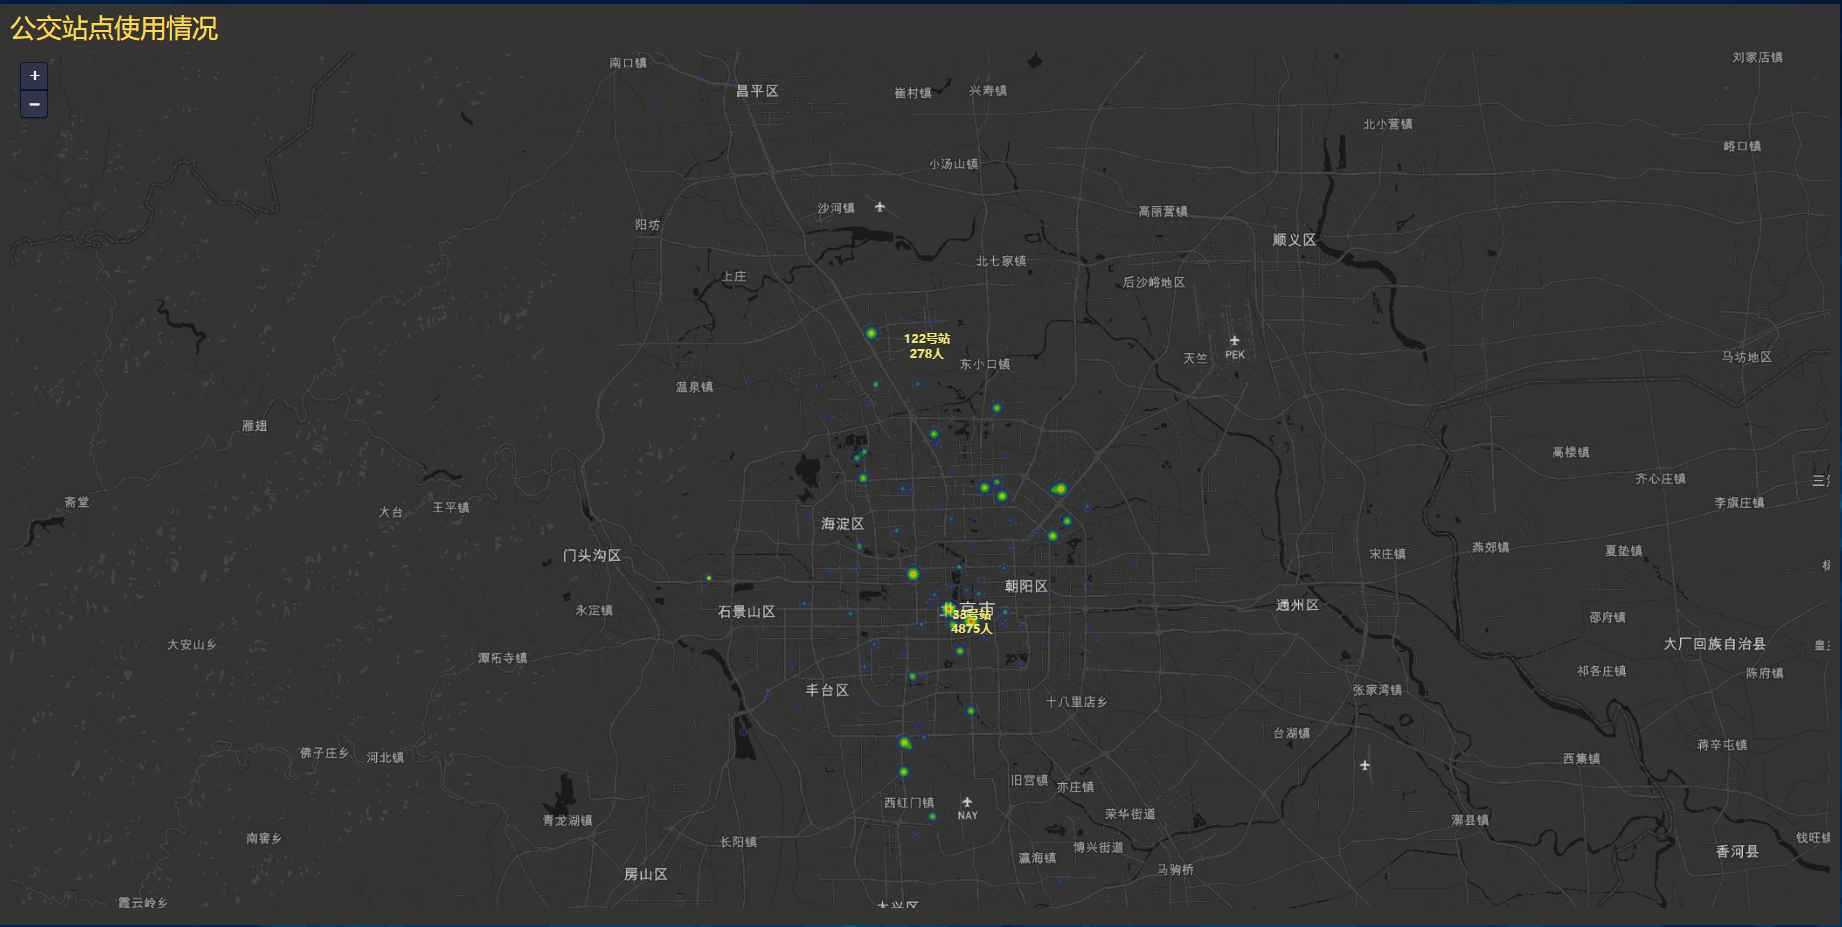Click the NAY airport icon
Screen dimensions: 1842x927
click(967, 802)
